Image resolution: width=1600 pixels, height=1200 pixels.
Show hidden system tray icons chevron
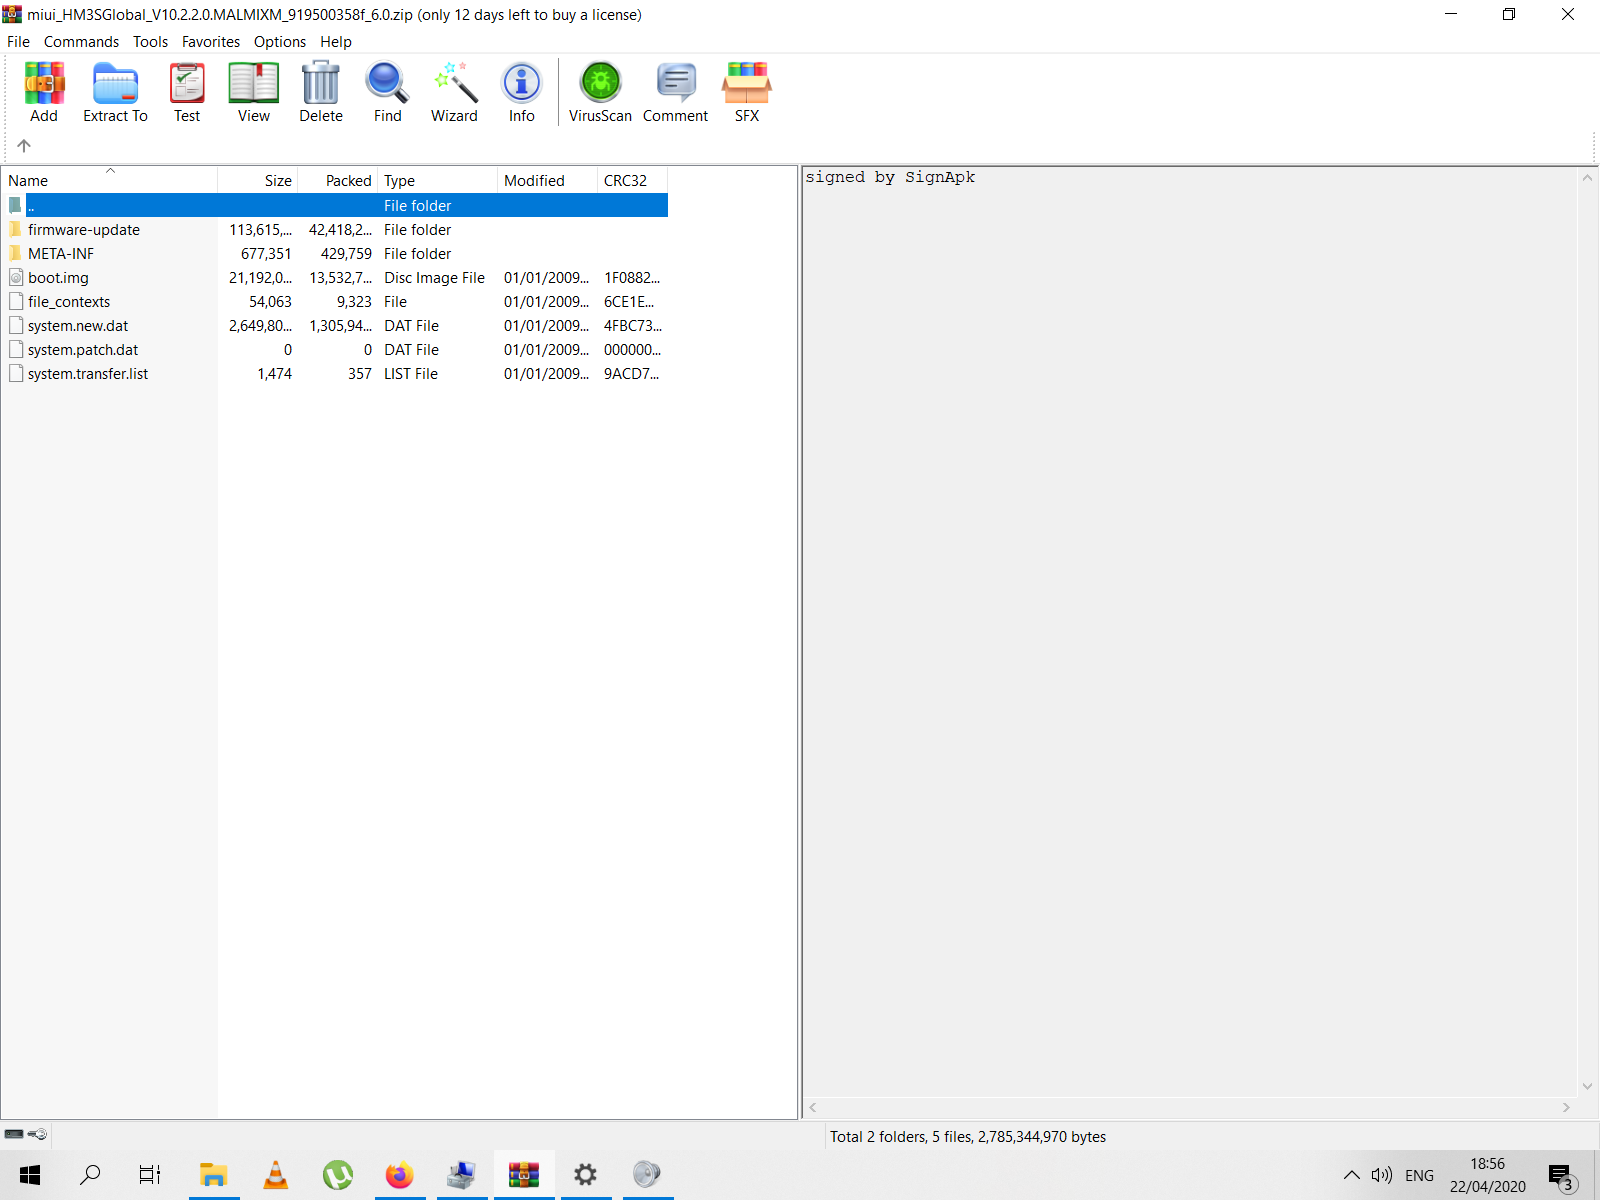click(1351, 1175)
